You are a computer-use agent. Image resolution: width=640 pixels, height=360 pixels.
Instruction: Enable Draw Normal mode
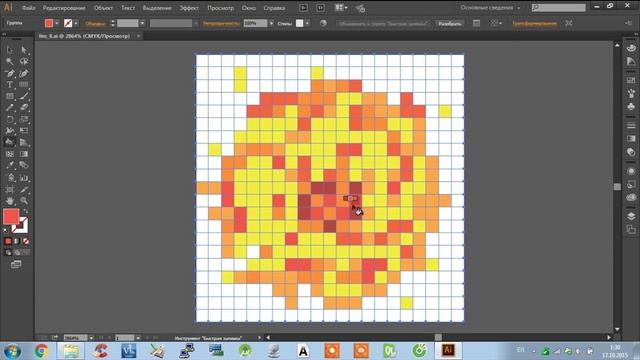[8, 253]
